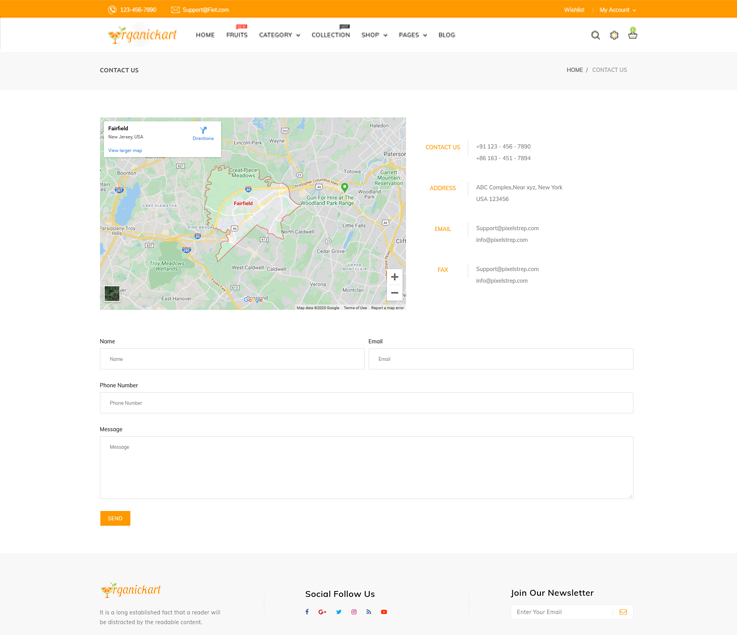Click the search magnifier icon in header
Screen dimensions: 737x635
pos(595,35)
